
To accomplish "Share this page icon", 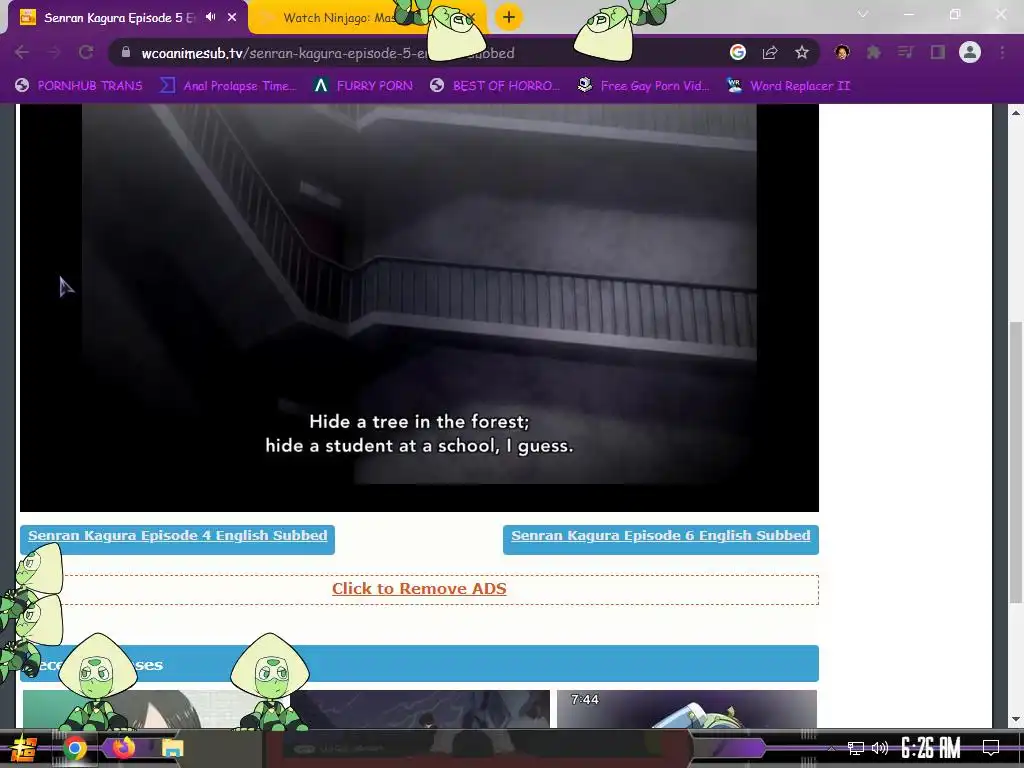I will click(770, 52).
